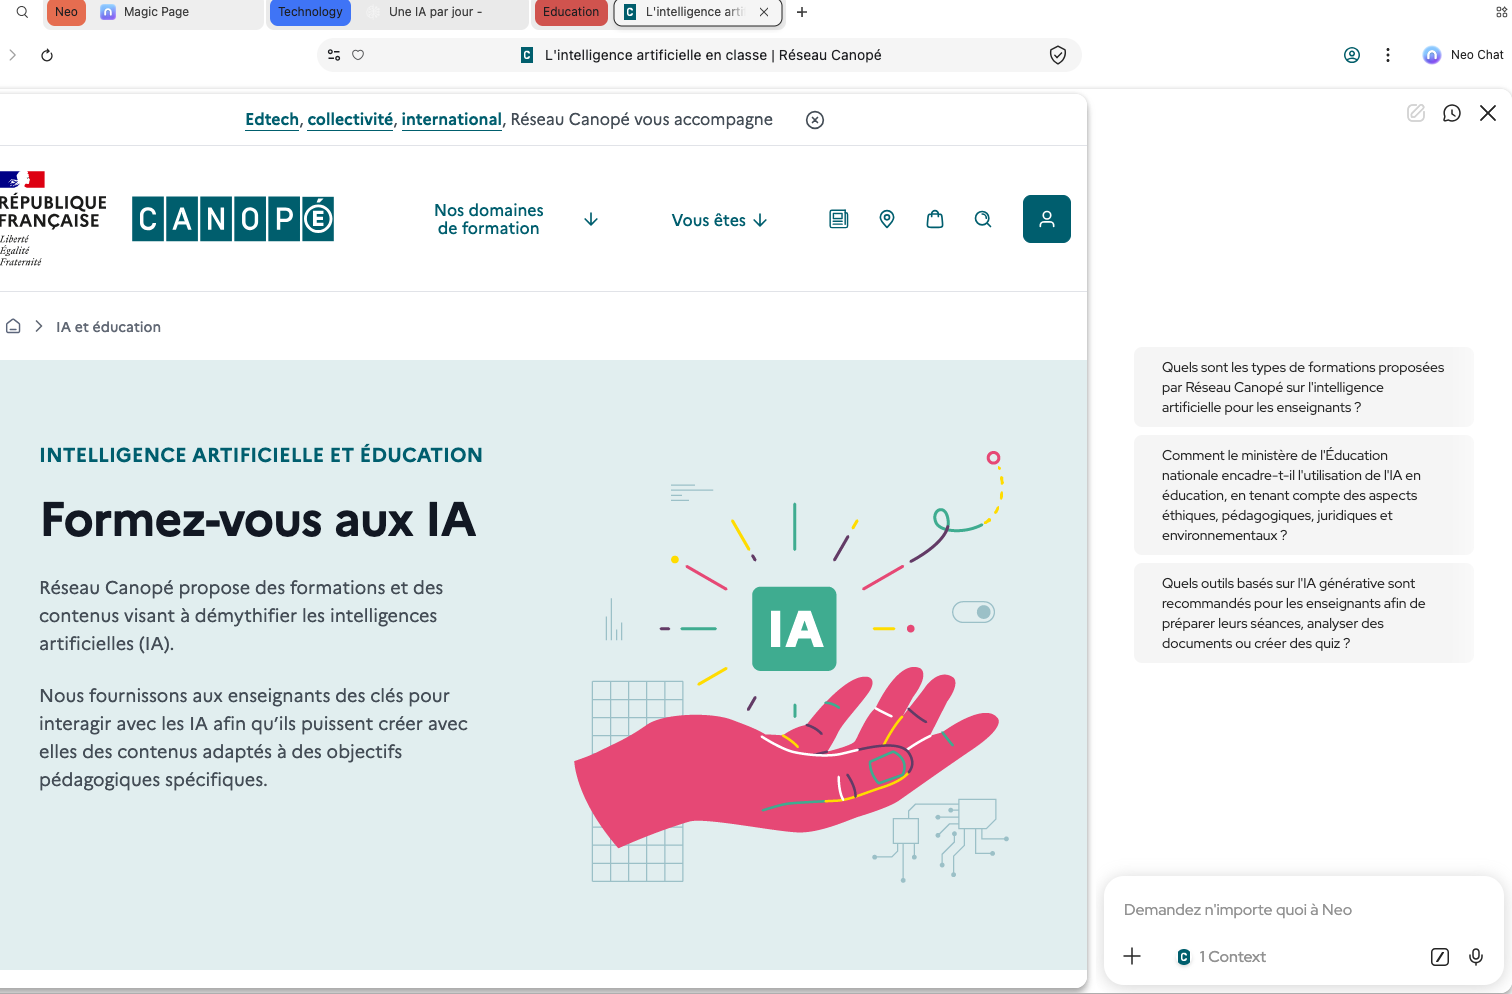Toggle the switch in the IA illustration
Screen dimensions: 1512x994
pyautogui.click(x=973, y=612)
